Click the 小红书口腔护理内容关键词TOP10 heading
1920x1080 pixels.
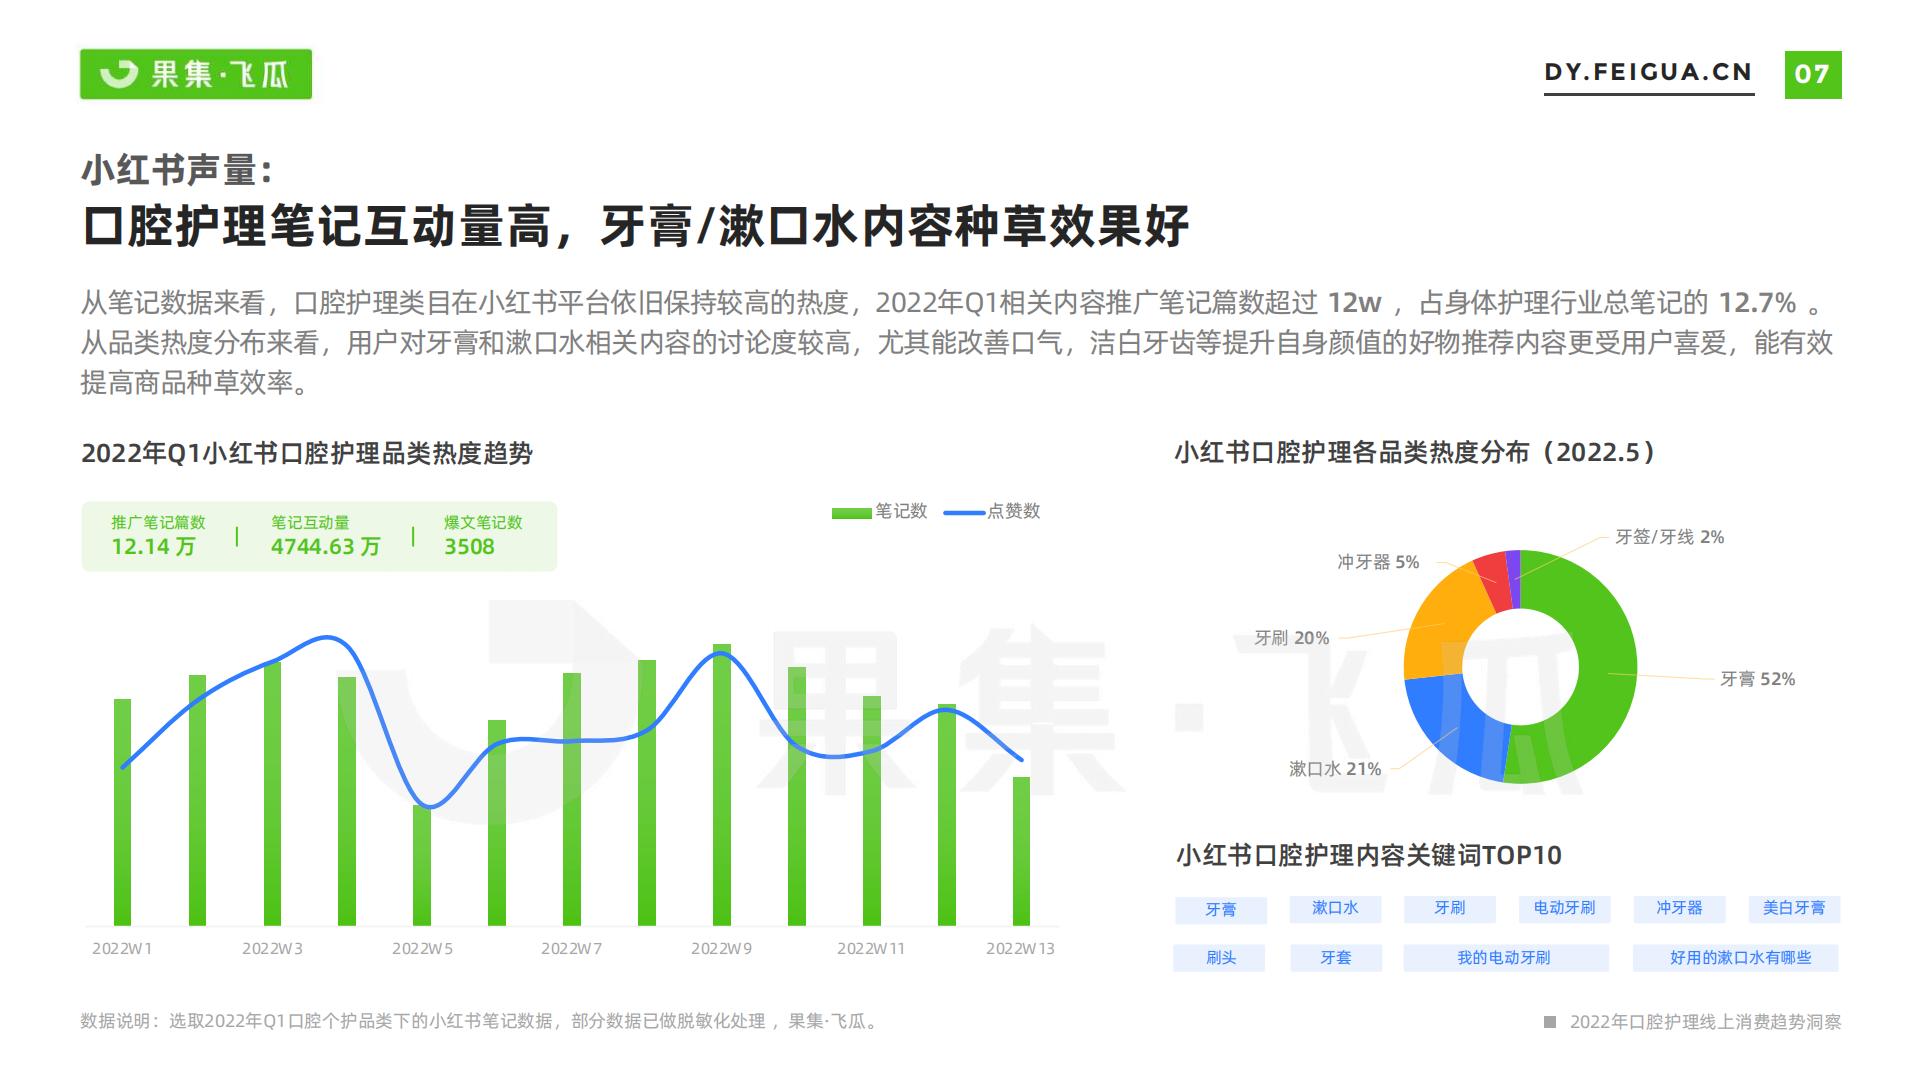click(1369, 855)
